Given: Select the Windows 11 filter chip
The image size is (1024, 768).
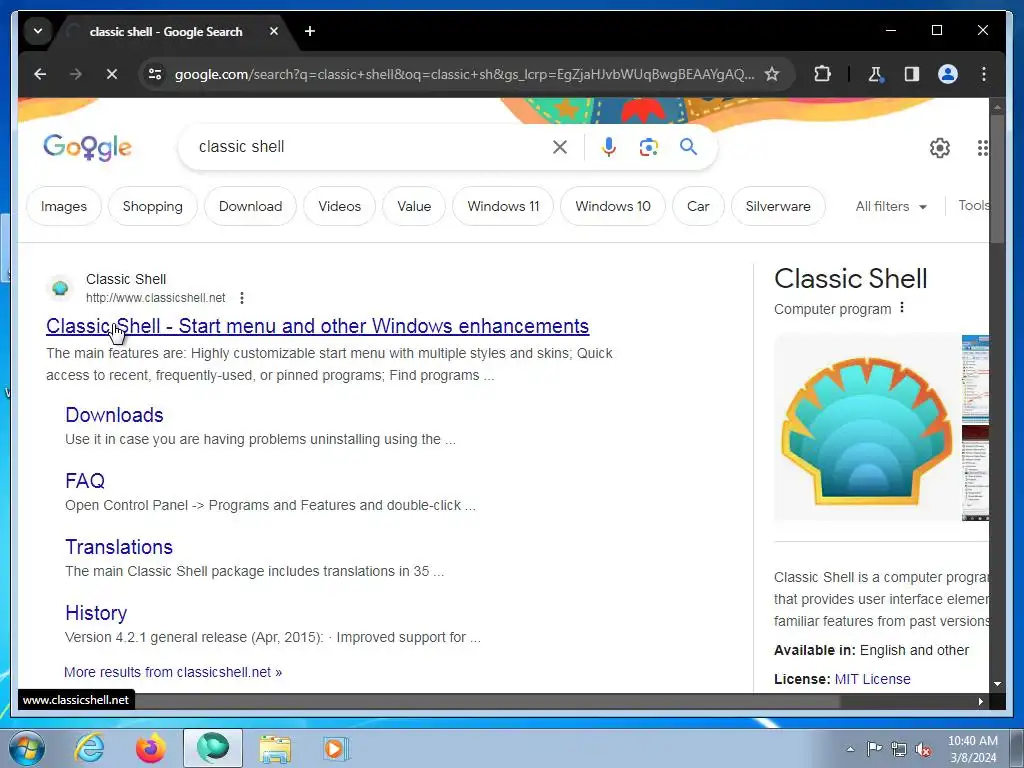Looking at the screenshot, I should point(503,206).
